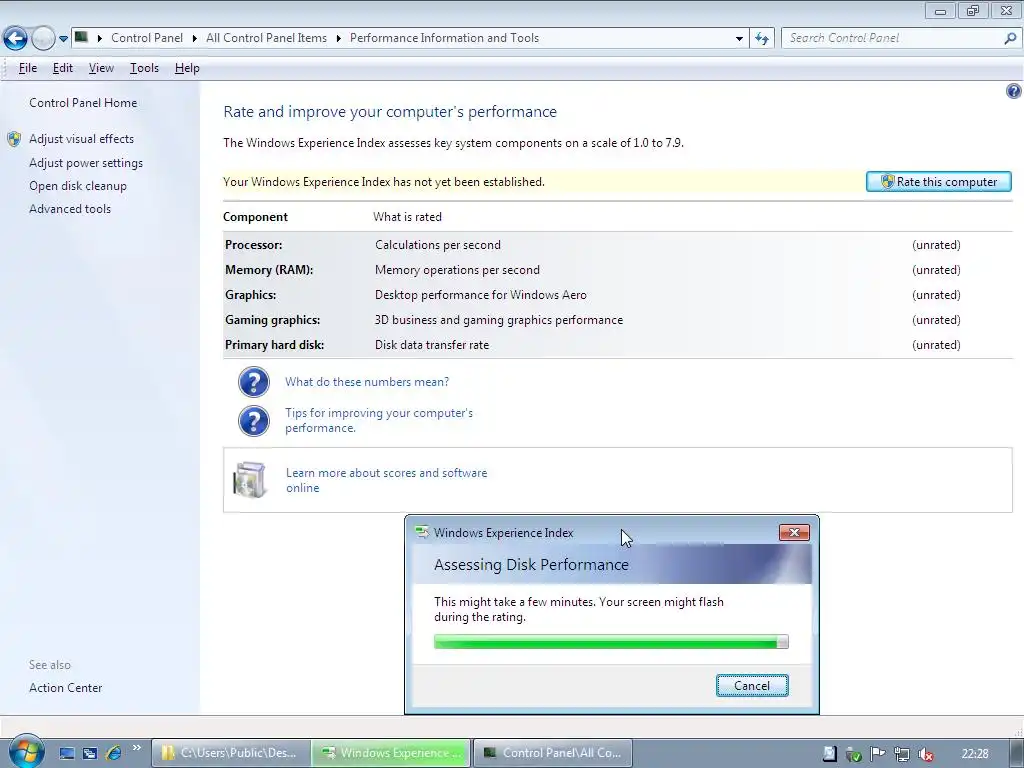Open the address bar history dropdown
Screen dimensions: 1024x768
739,39
